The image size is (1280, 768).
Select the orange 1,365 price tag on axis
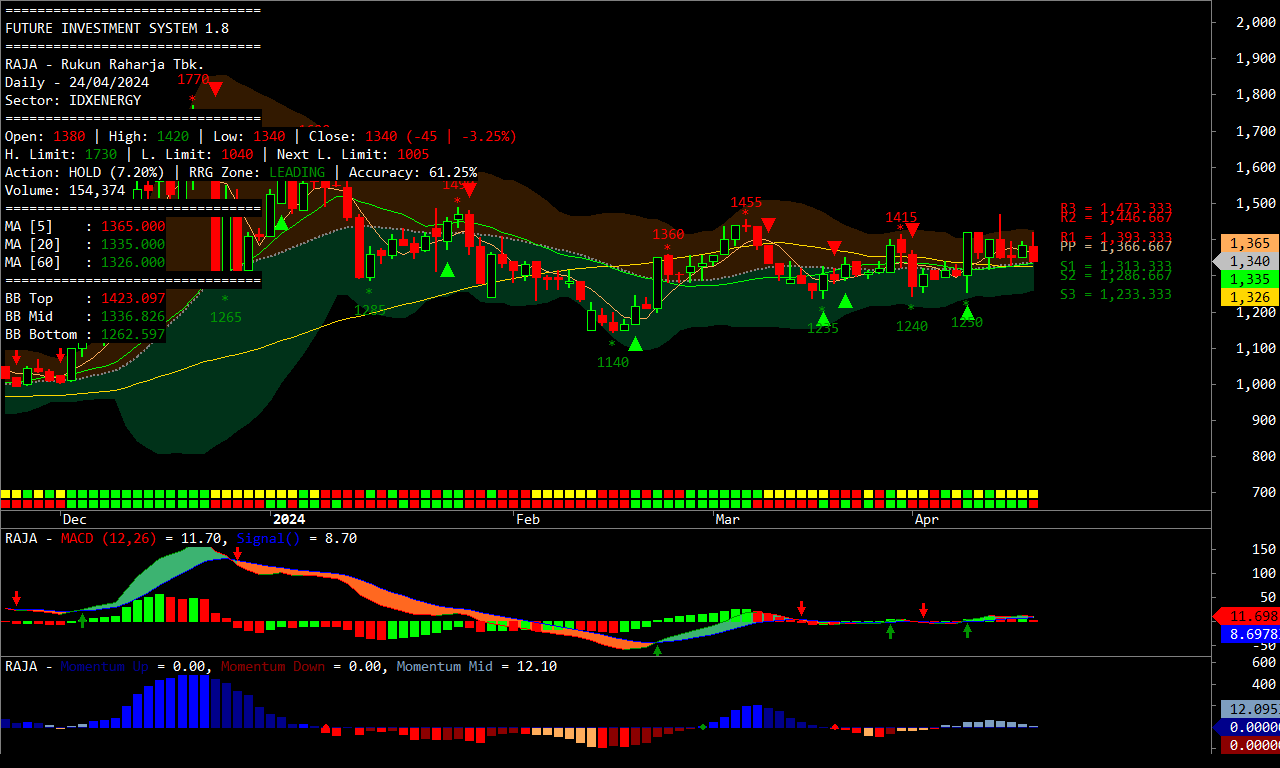coord(1248,243)
